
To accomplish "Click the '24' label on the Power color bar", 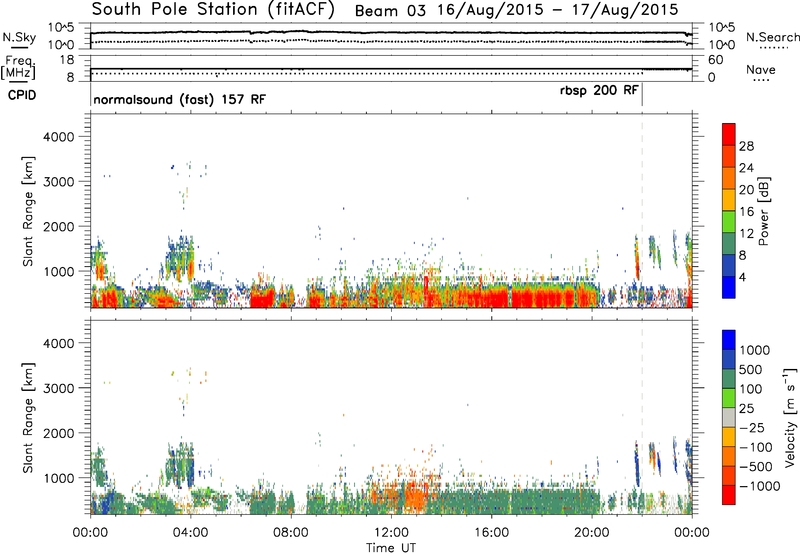I will (746, 168).
